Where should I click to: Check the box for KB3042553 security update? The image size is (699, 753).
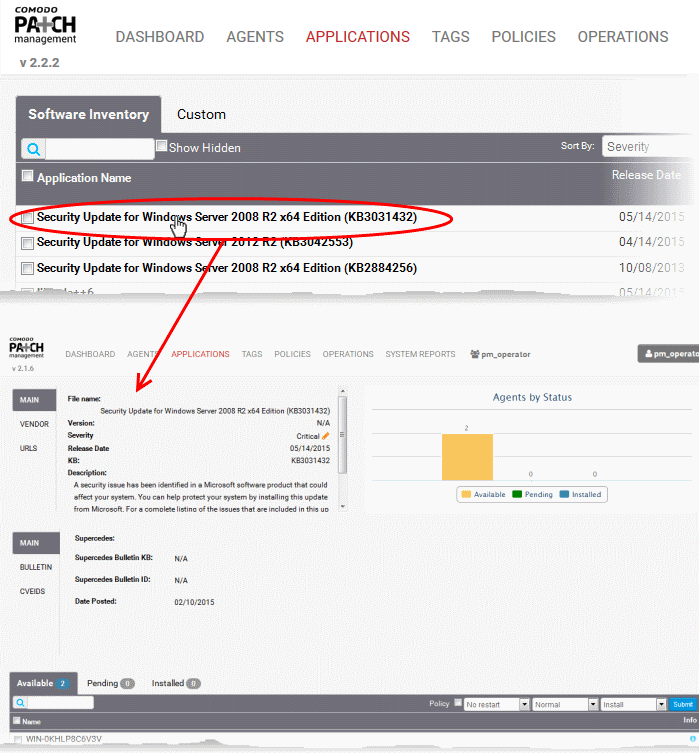click(x=28, y=243)
